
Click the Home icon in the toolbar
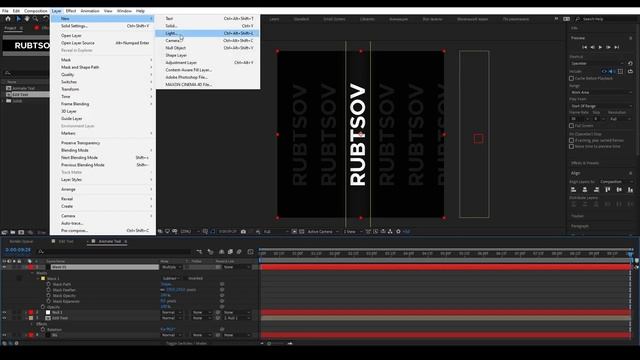coord(8,19)
